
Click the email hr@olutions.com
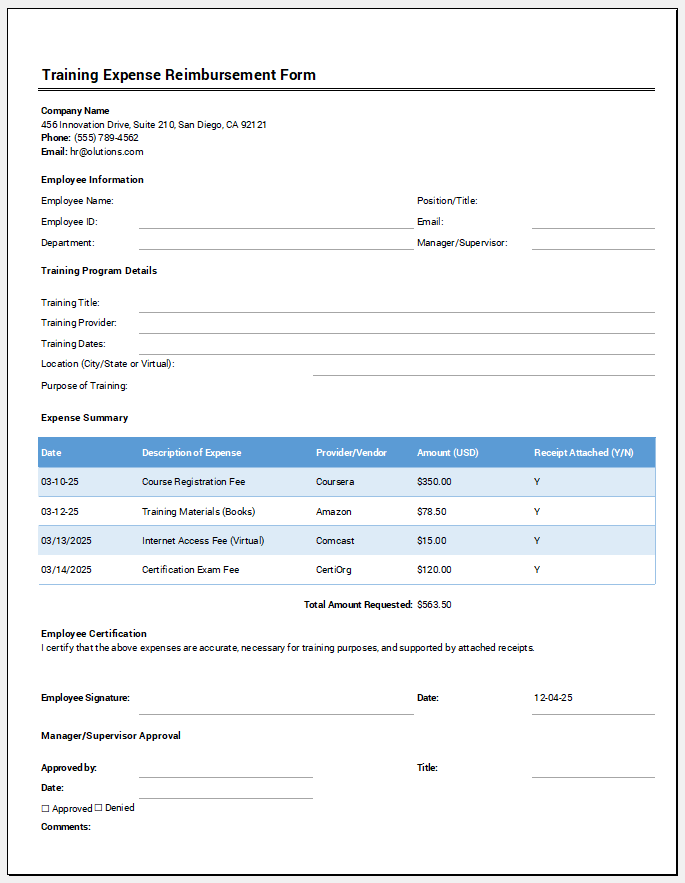click(106, 151)
